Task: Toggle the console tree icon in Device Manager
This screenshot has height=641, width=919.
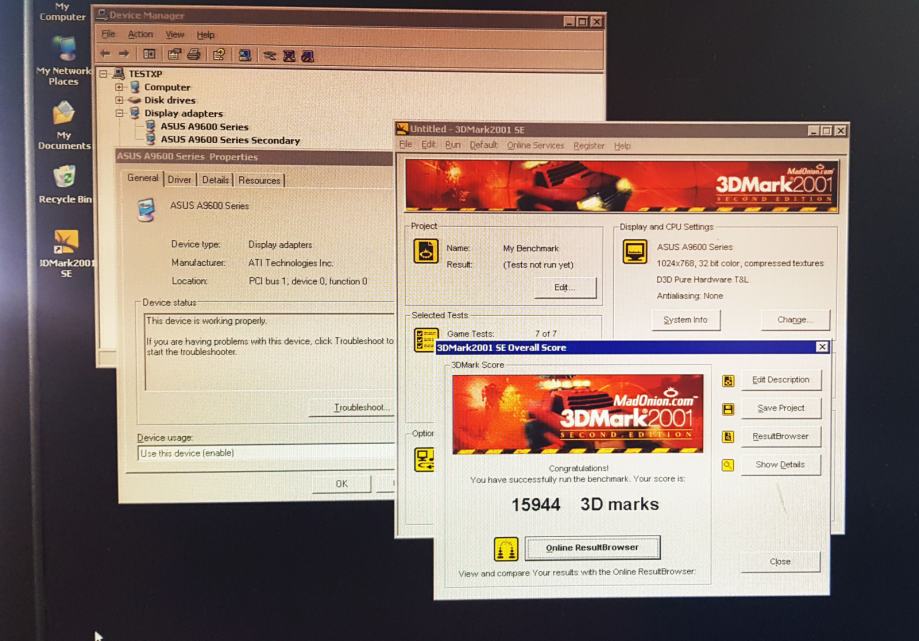Action: 149,54
